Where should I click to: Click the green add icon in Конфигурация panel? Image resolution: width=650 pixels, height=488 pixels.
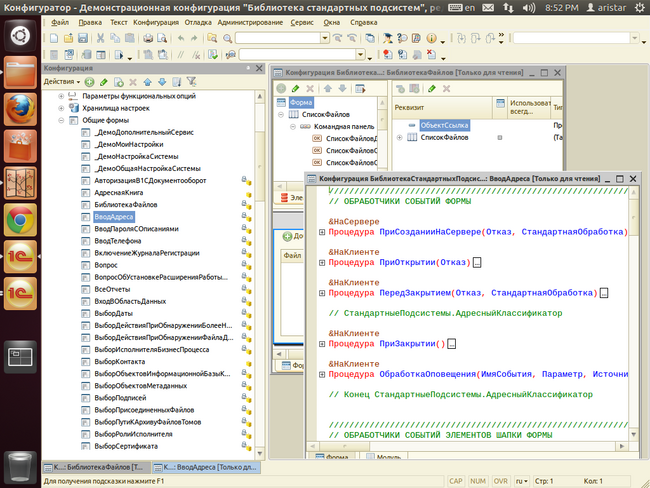(x=89, y=81)
